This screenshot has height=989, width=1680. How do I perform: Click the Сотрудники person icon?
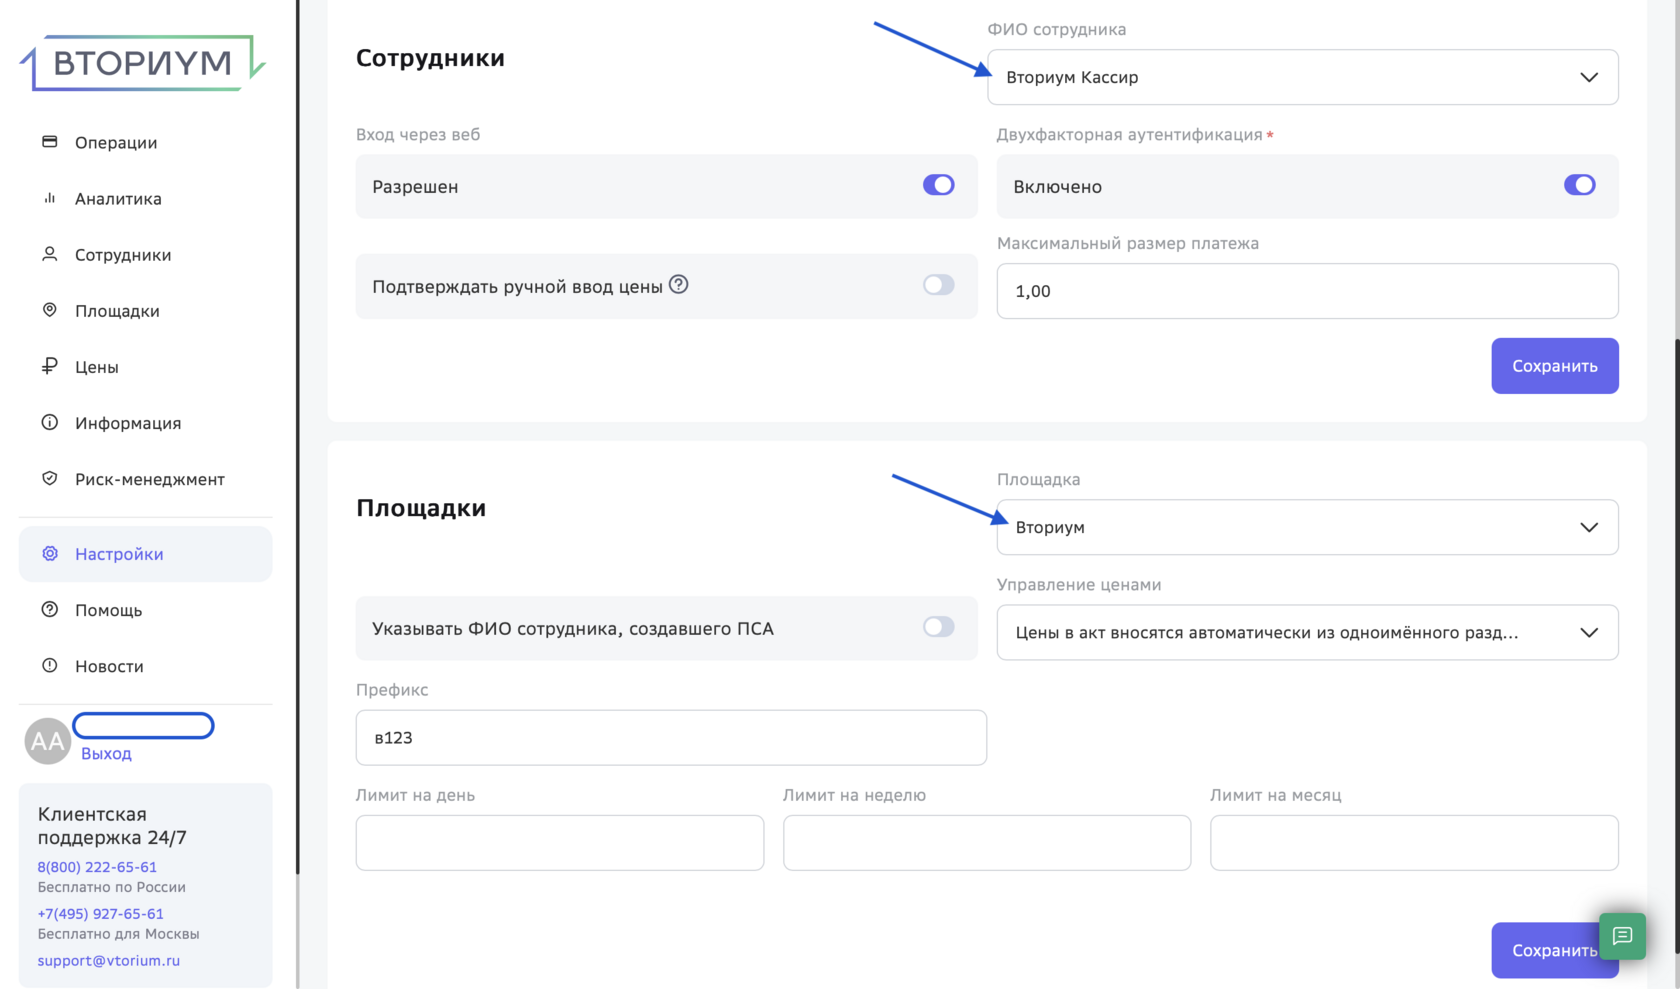49,254
